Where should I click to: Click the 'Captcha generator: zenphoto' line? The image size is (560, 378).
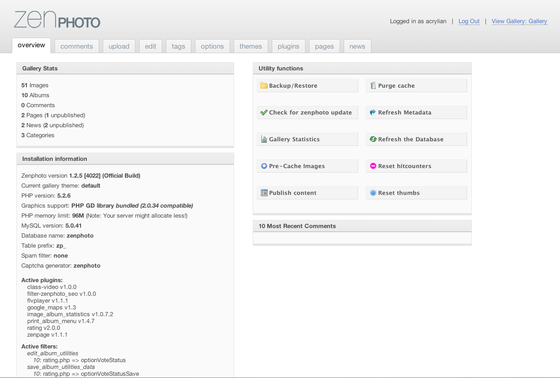tap(61, 266)
